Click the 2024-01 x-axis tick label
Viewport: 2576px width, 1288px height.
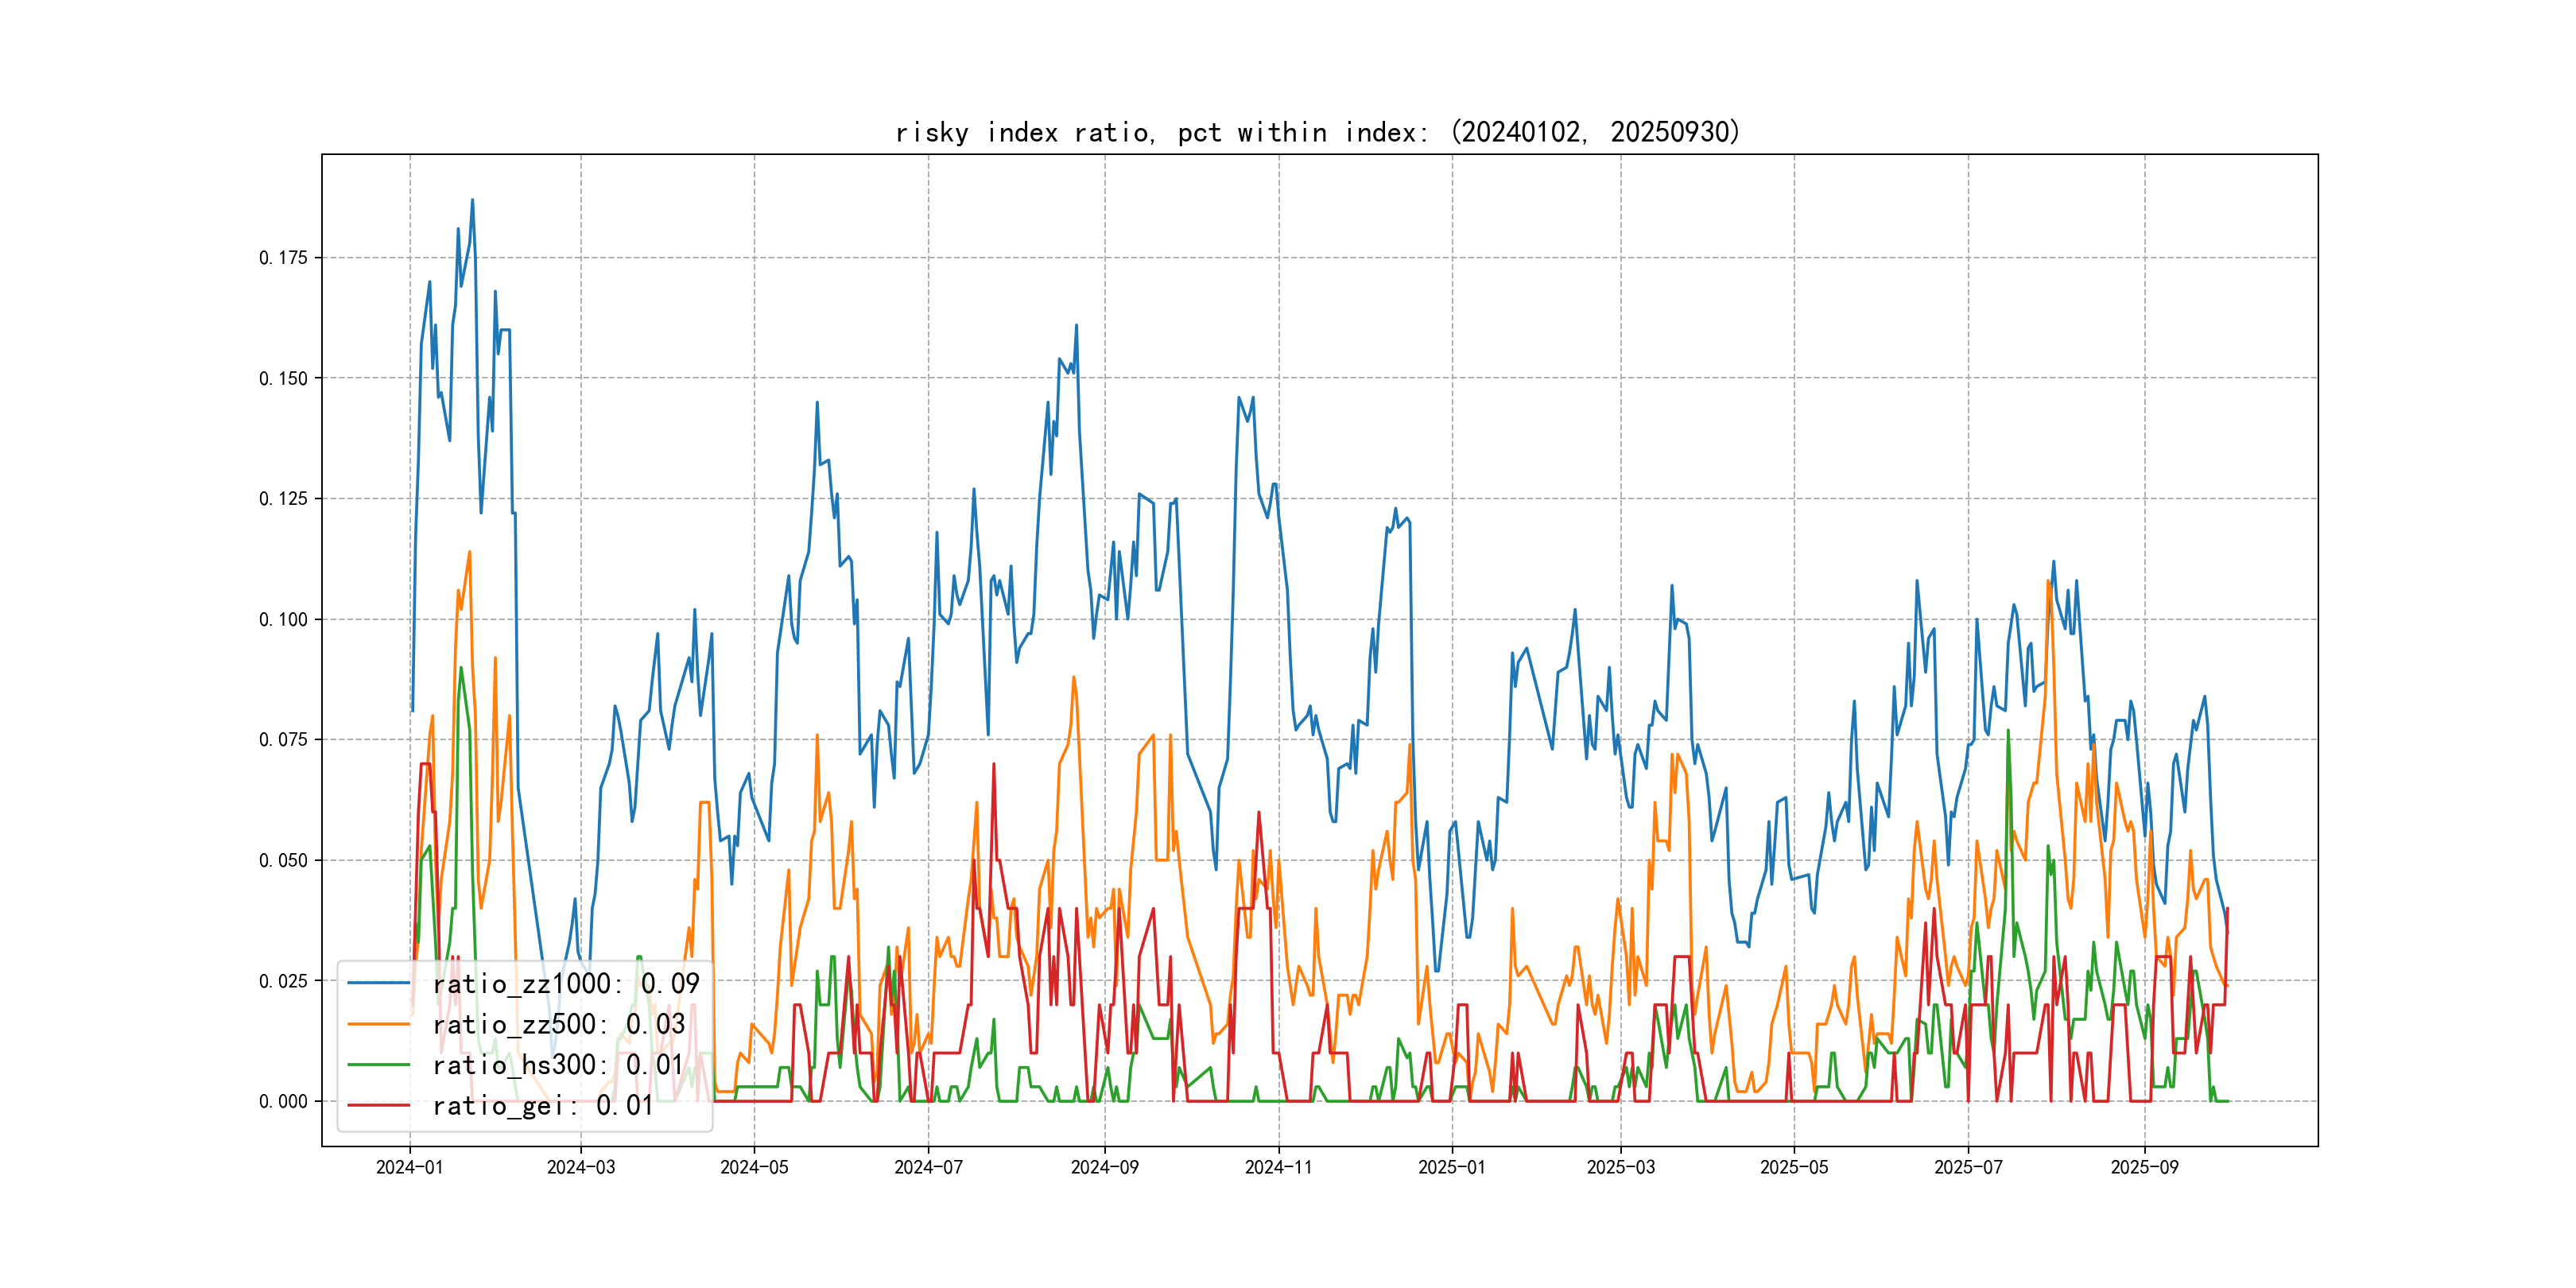coord(409,1168)
